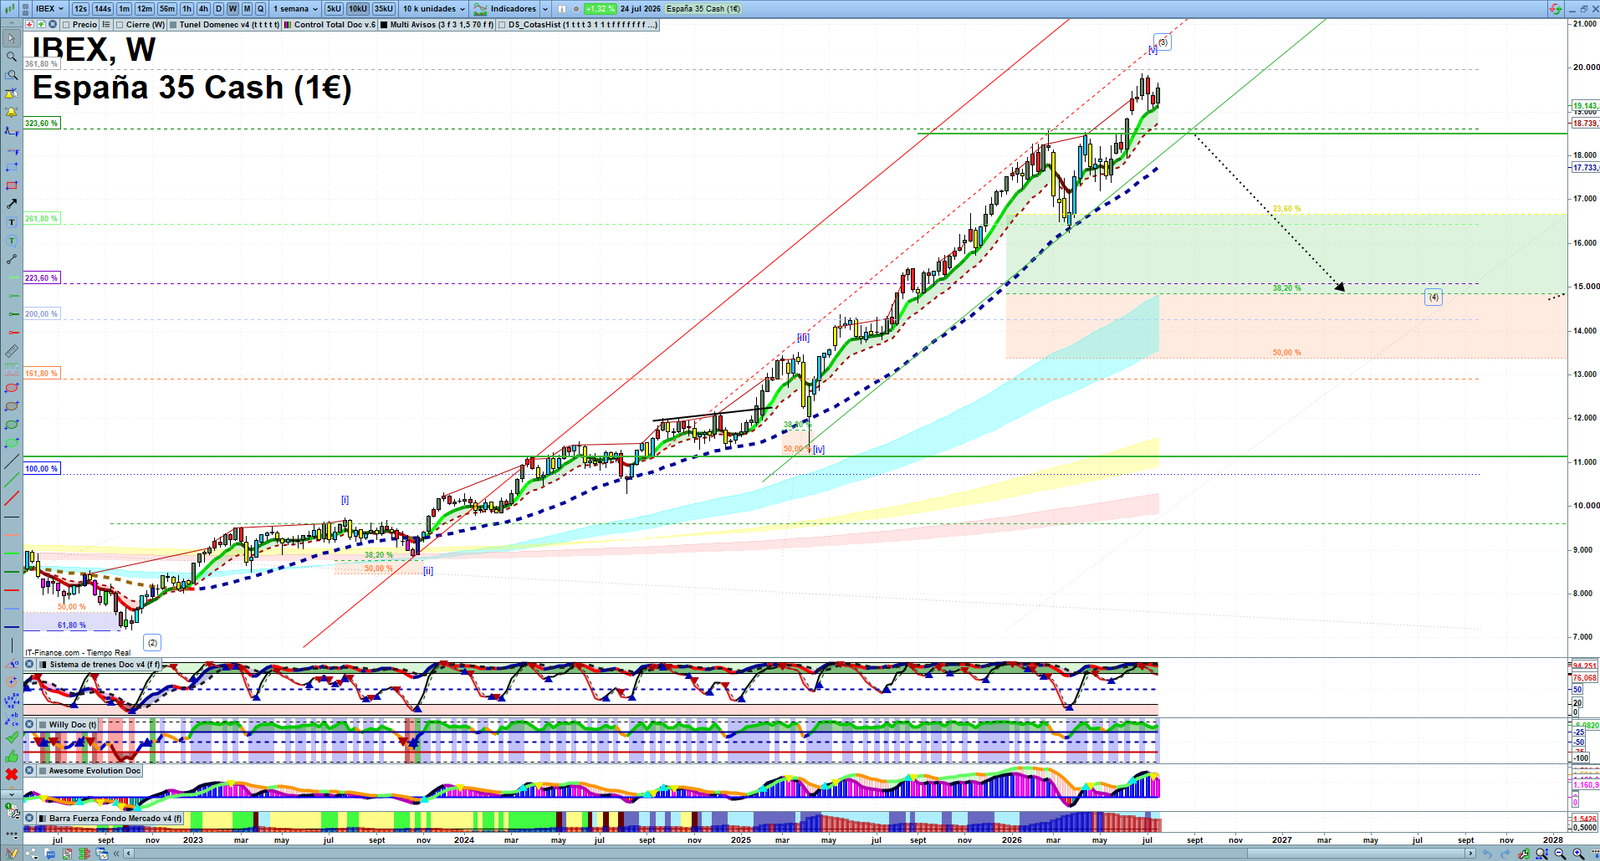Open the chat bubble icon in bottom bar
The height and width of the screenshot is (861, 1600).
[x=50, y=853]
